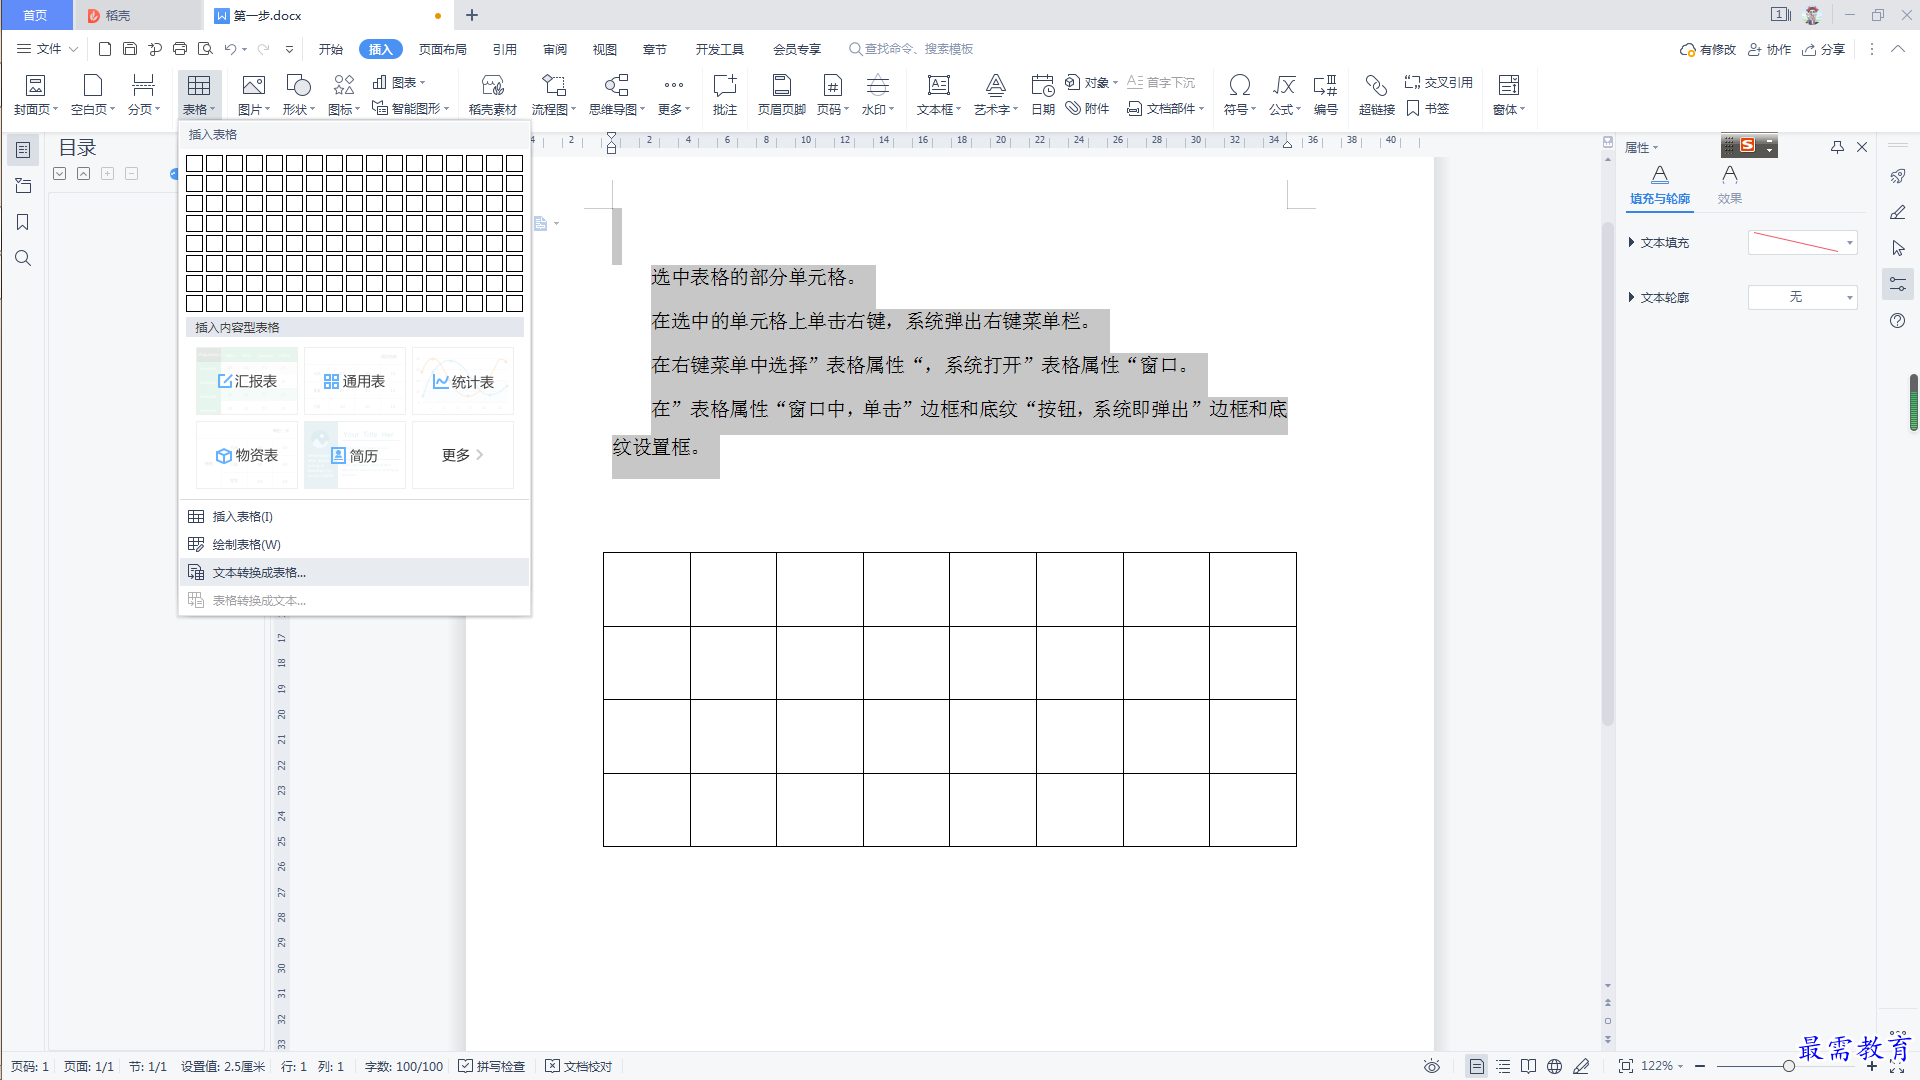The width and height of the screenshot is (1920, 1080).
Task: Open header and footer (页眉页脚)
Action: (782, 95)
